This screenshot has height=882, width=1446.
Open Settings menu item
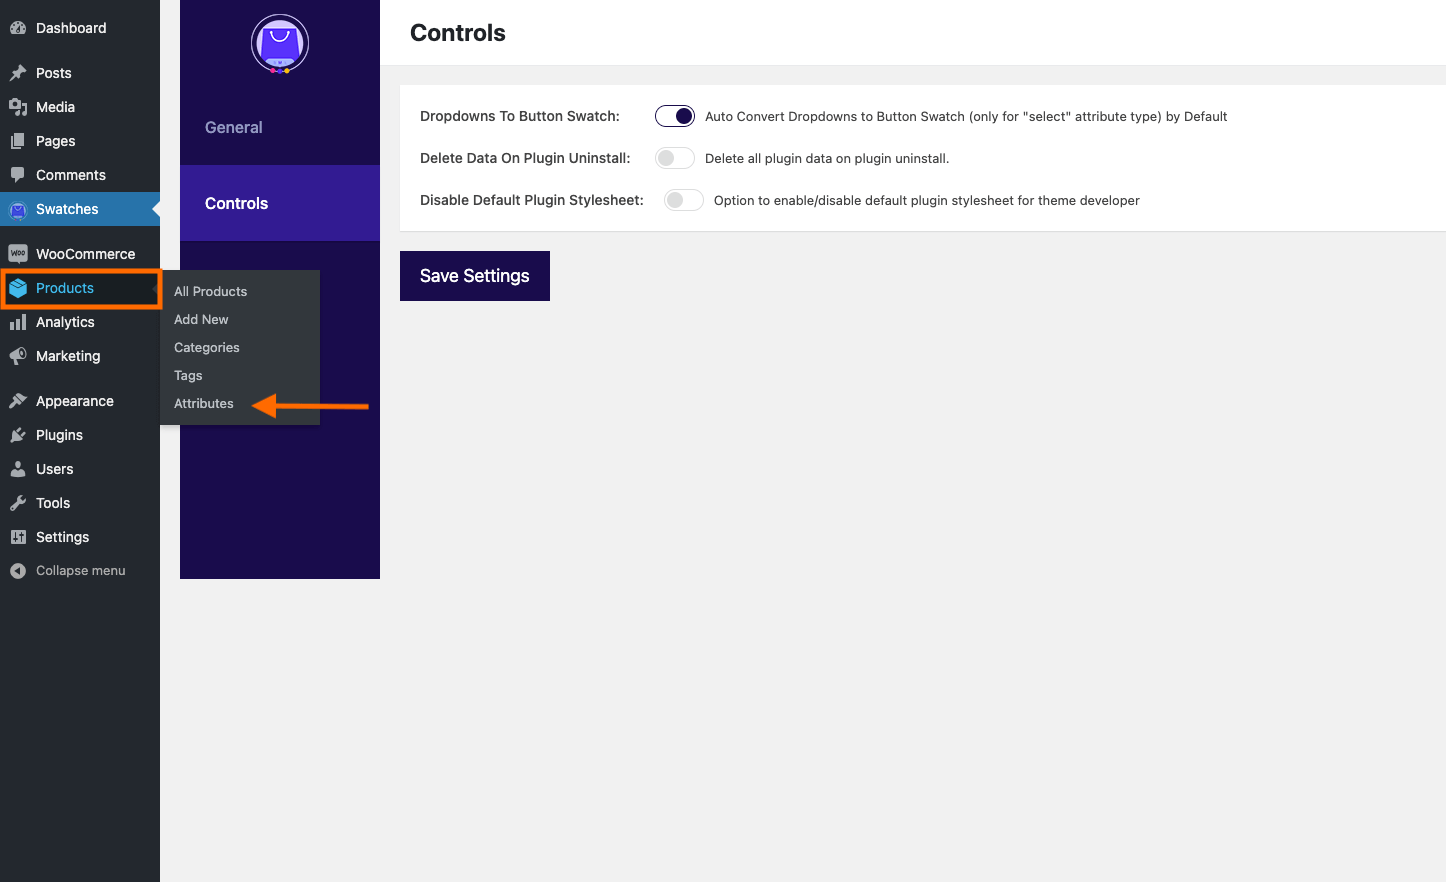coord(80,537)
